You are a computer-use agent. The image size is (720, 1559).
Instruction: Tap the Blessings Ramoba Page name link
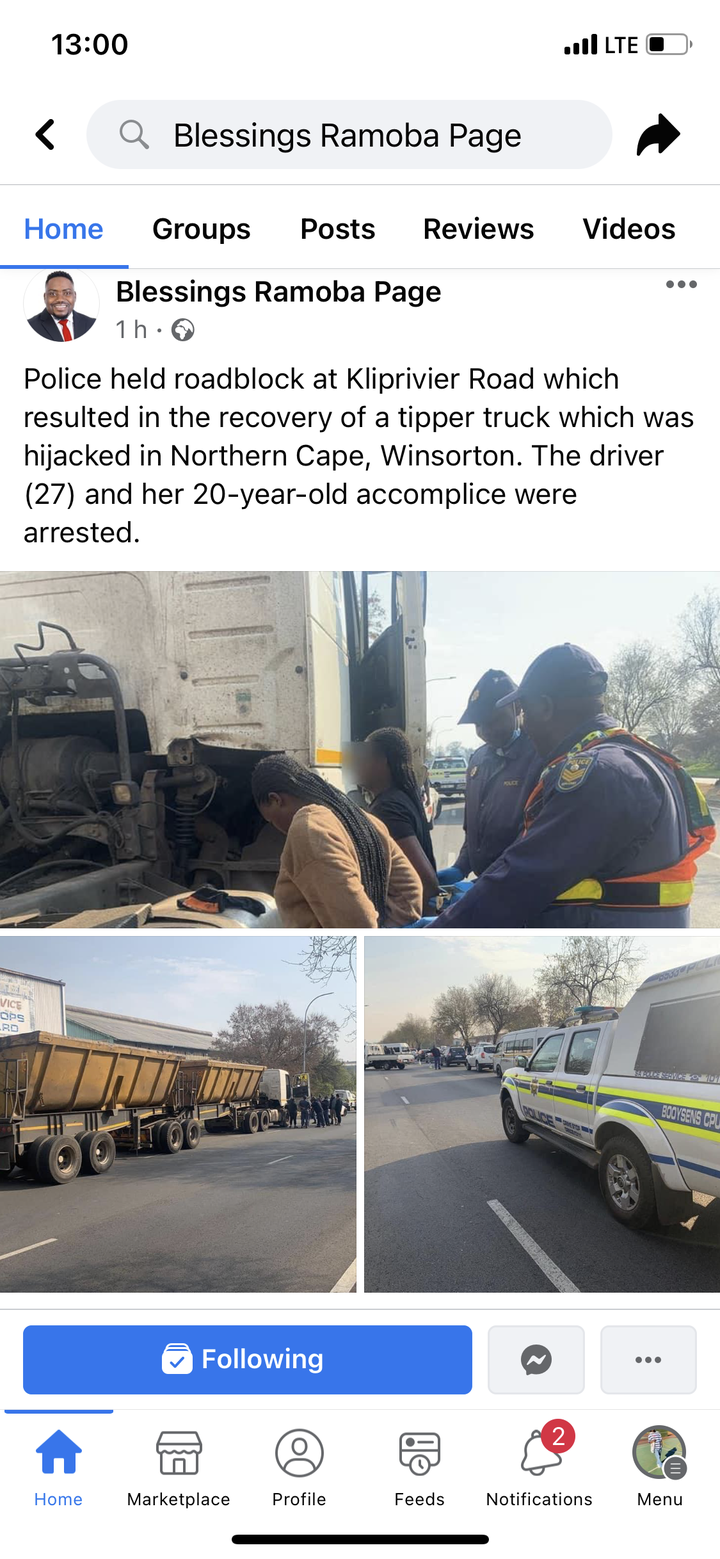pyautogui.click(x=278, y=292)
